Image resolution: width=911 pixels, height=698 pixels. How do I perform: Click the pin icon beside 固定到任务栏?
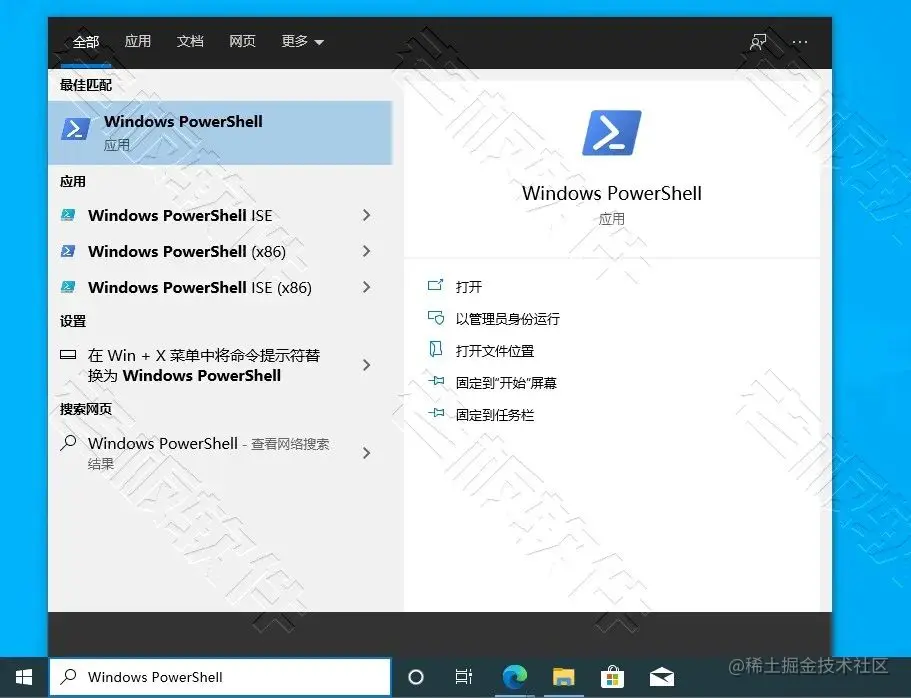[x=436, y=413]
